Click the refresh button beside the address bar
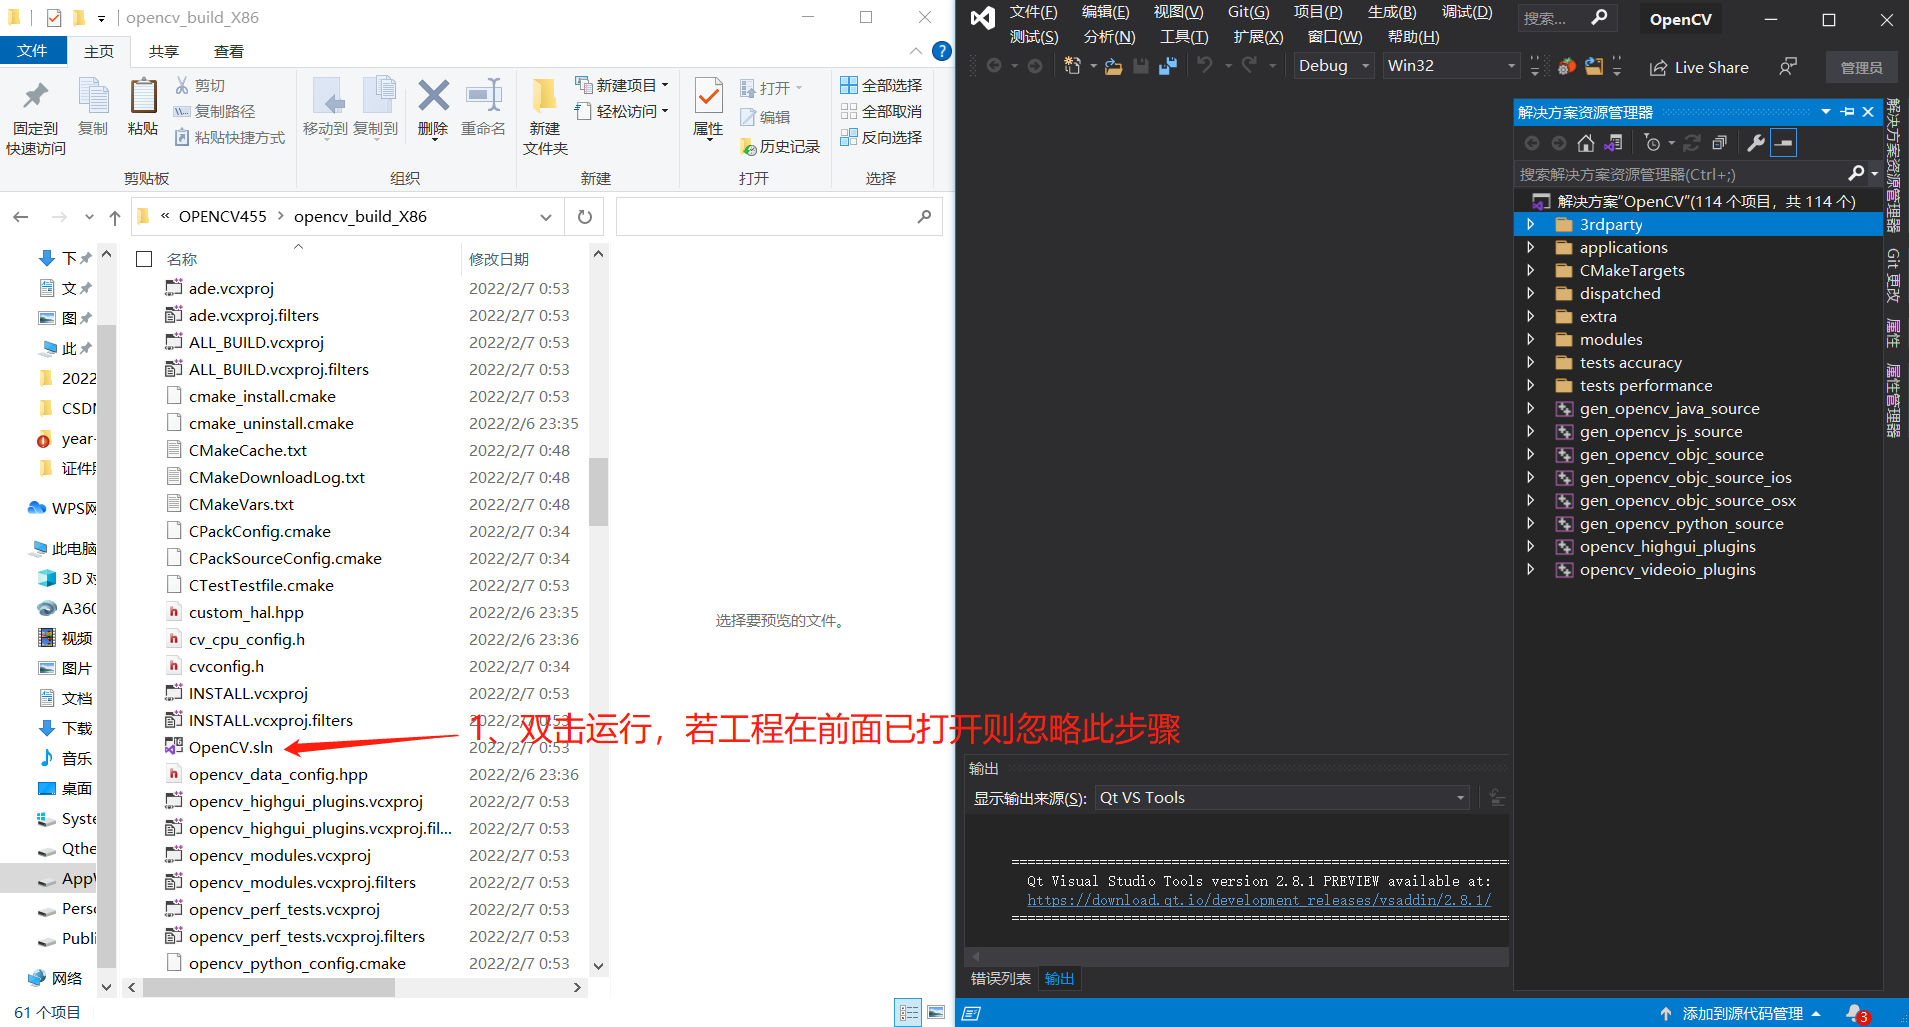 pos(585,217)
